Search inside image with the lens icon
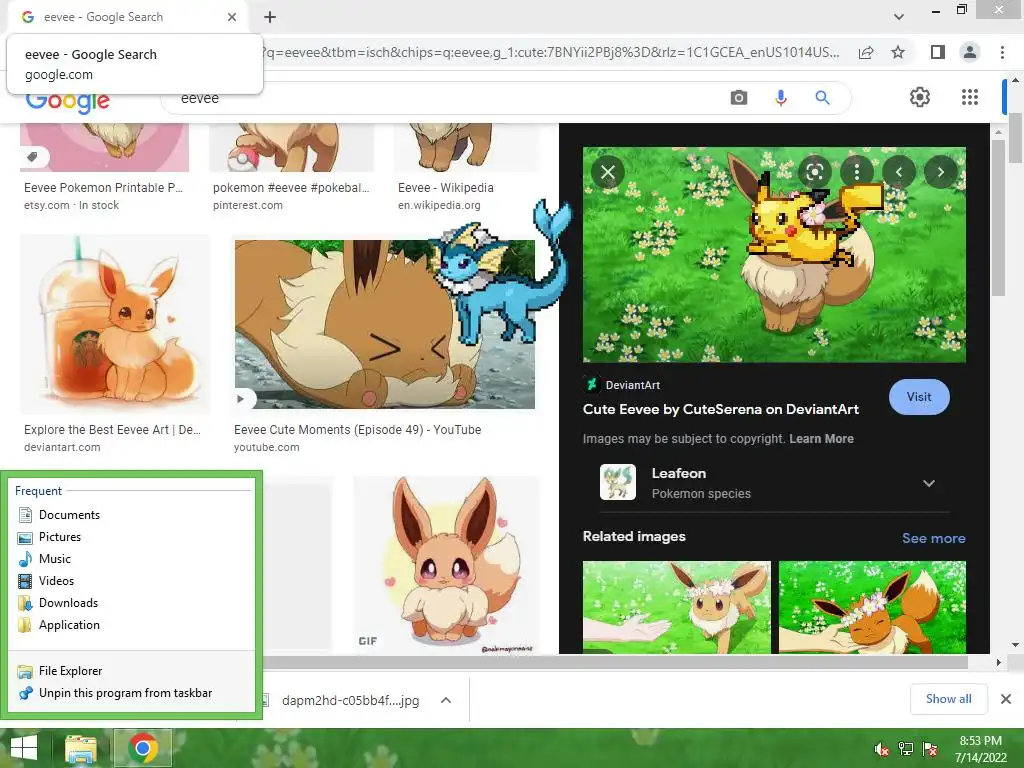Viewport: 1024px width, 768px height. (x=814, y=172)
